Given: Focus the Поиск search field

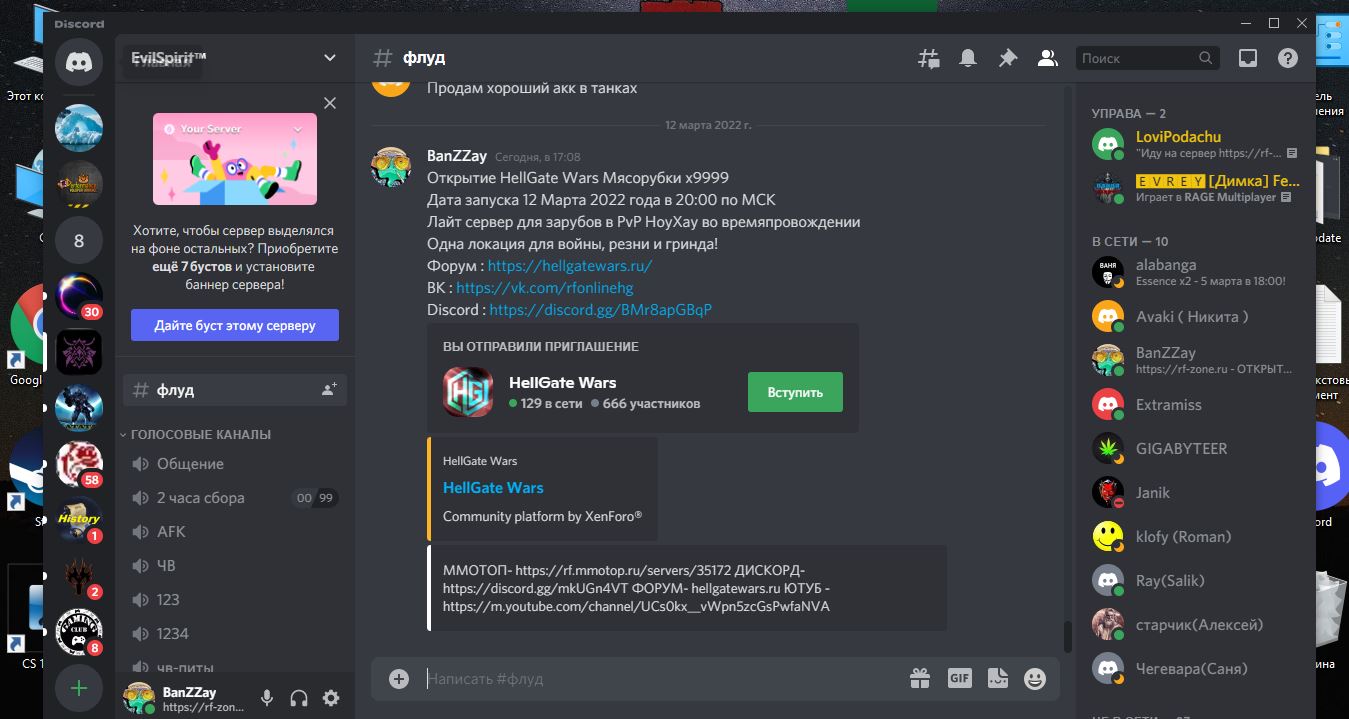Looking at the screenshot, I should point(1148,59).
